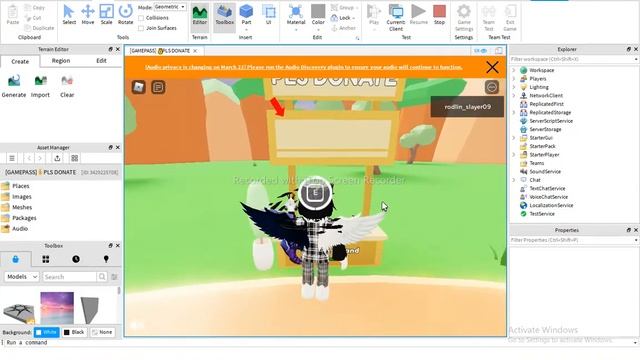
Task: Open Toolbox Inventory grid tab icon
Action: [x=46, y=259]
